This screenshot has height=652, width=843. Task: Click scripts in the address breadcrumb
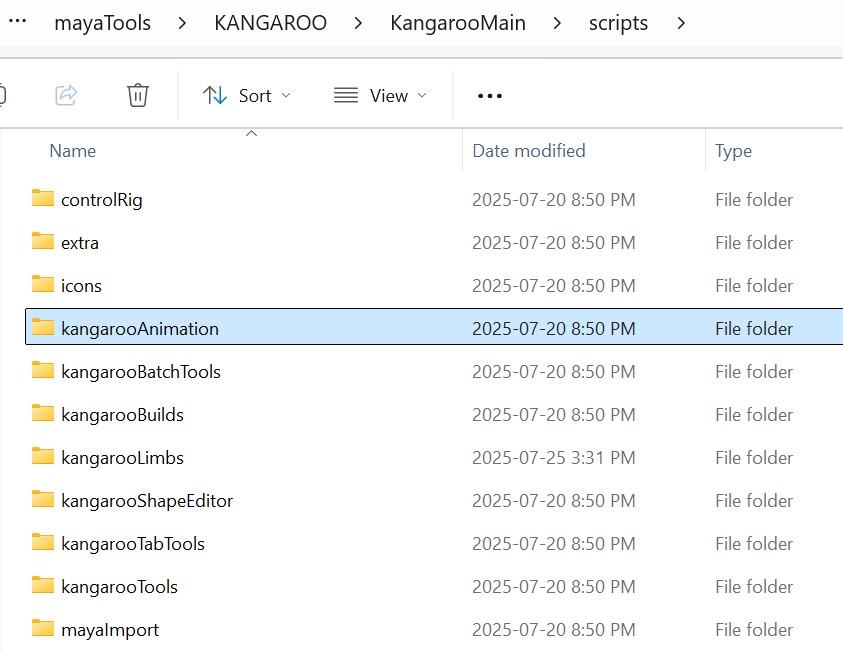618,23
